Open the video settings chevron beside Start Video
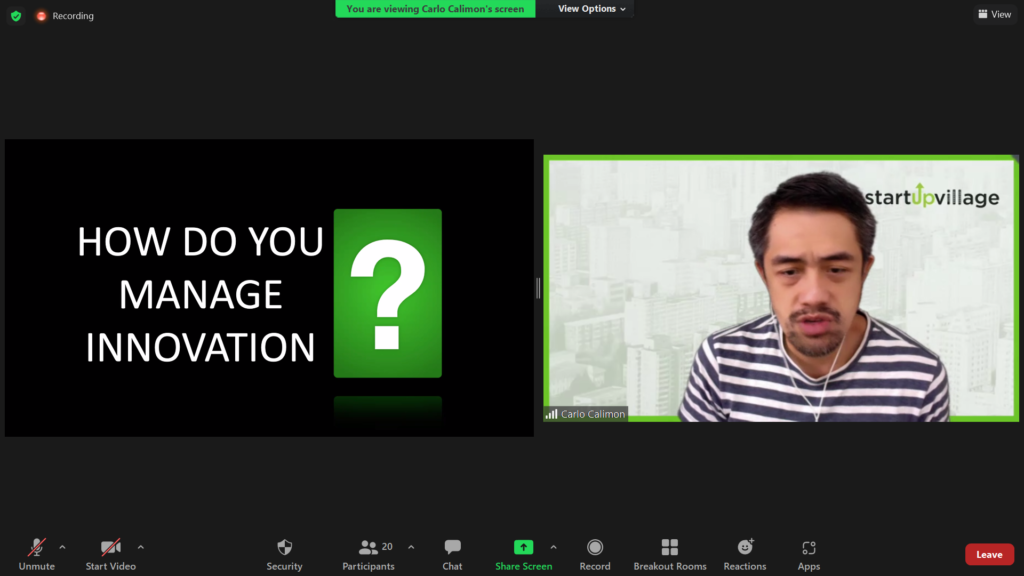The height and width of the screenshot is (576, 1024). coord(141,548)
